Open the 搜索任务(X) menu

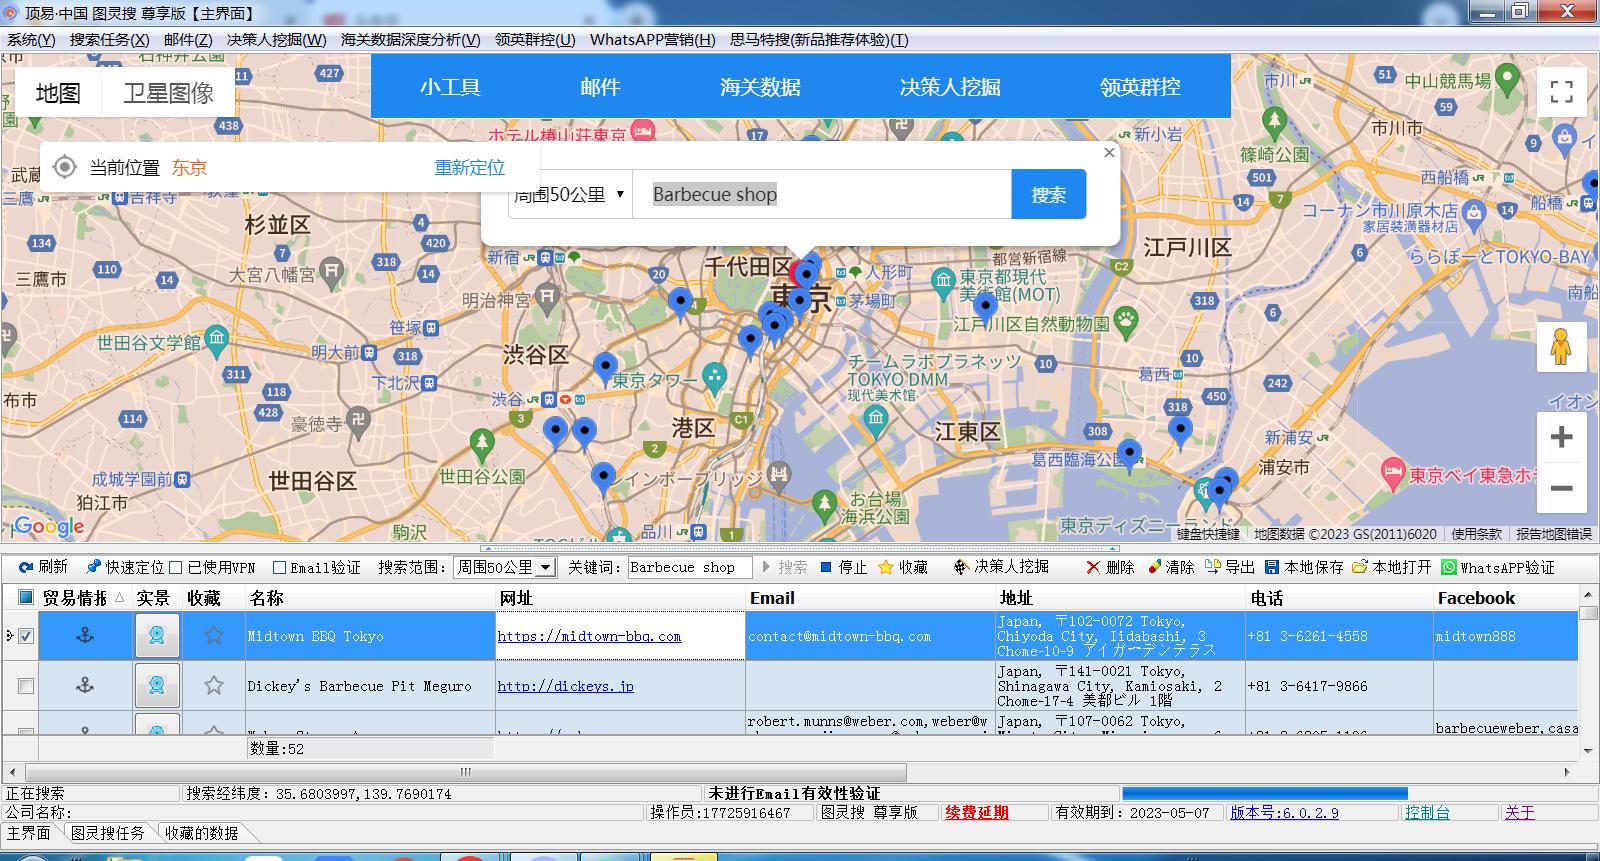click(109, 39)
